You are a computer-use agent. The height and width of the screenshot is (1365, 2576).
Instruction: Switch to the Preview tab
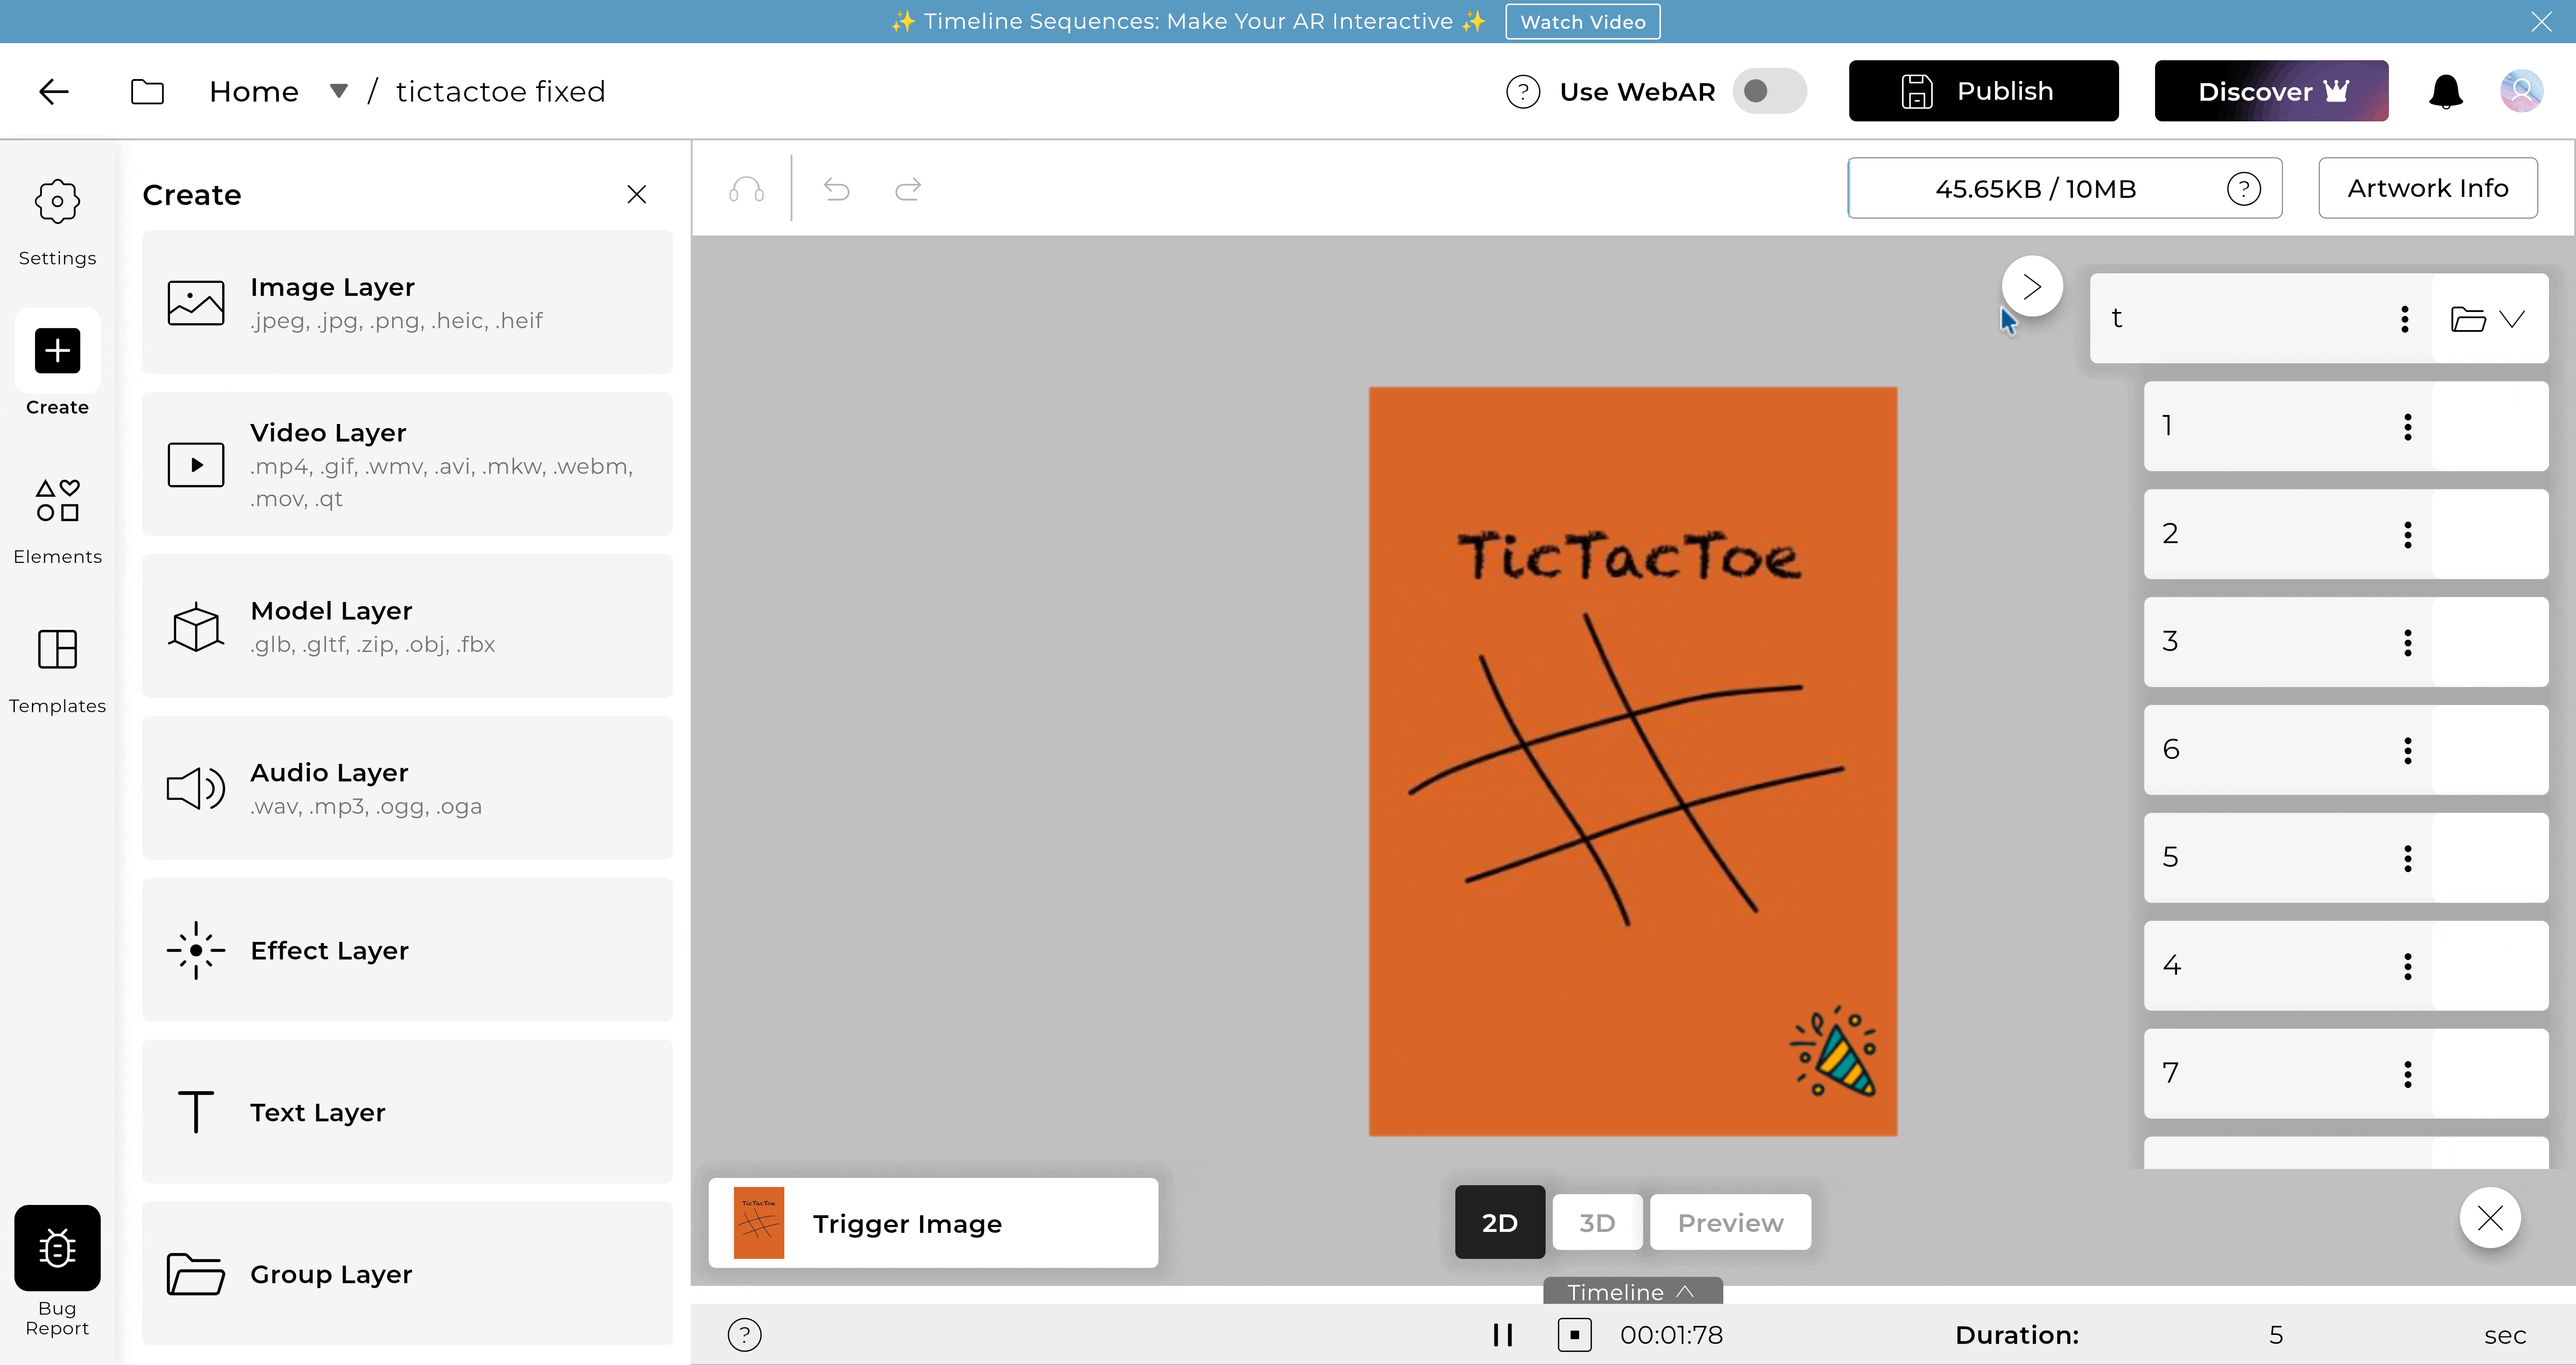coord(1730,1222)
